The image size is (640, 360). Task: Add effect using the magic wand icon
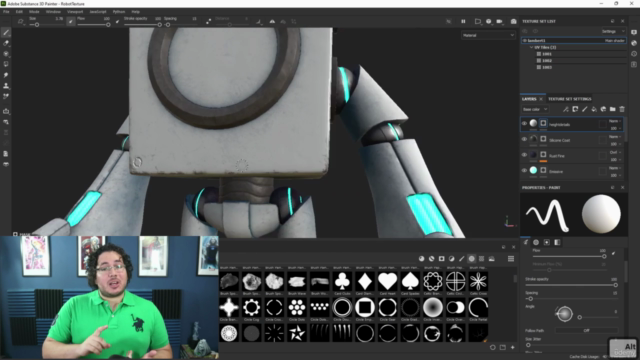[x=566, y=109]
